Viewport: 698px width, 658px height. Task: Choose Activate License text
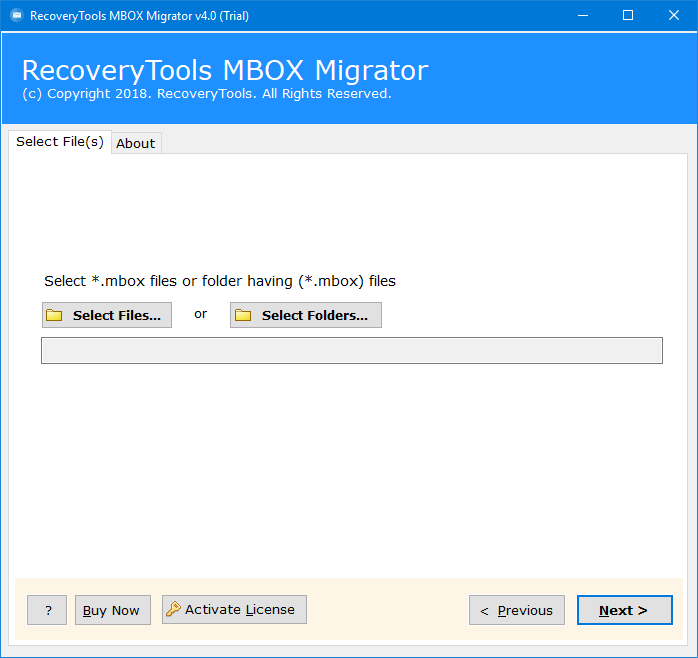point(240,609)
